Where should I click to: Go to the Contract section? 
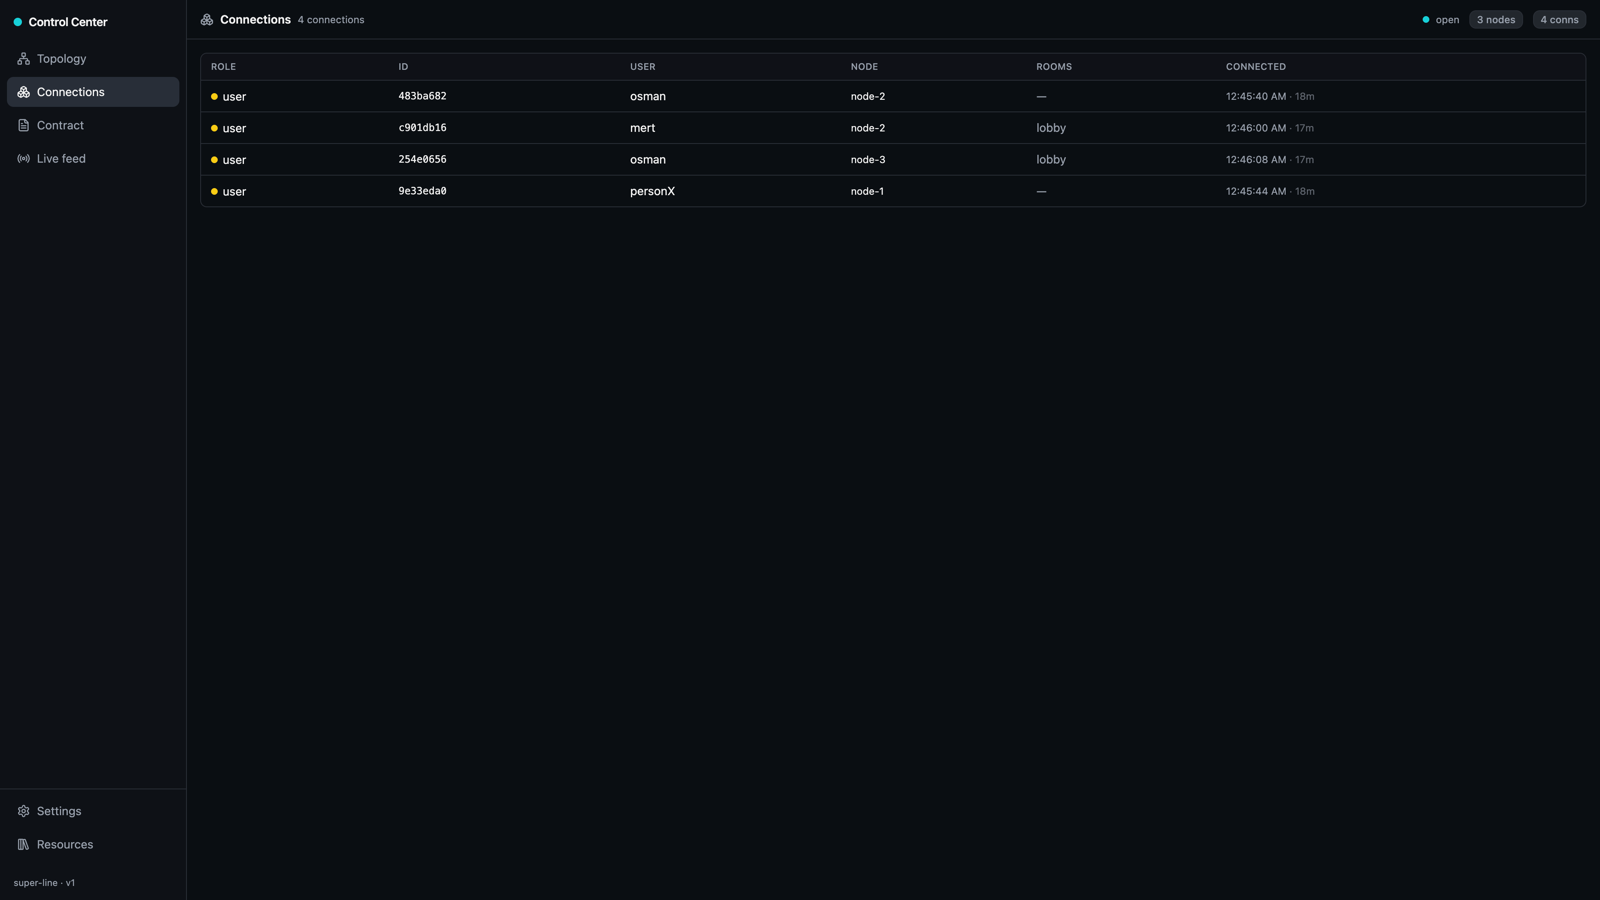click(x=93, y=125)
